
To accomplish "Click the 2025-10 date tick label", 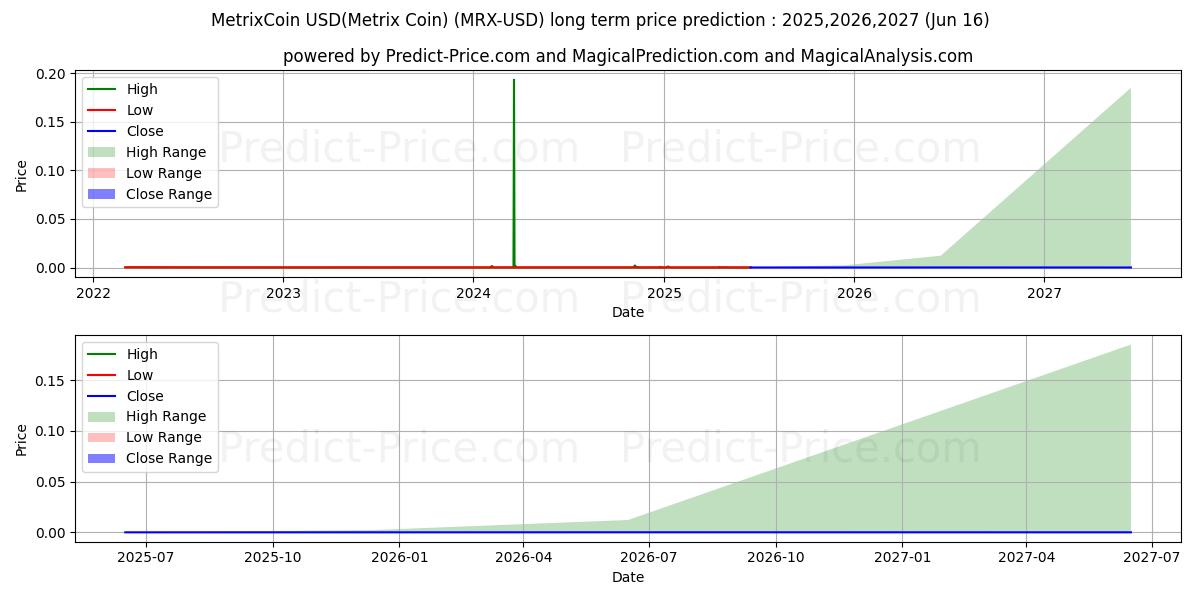I will click(x=273, y=558).
